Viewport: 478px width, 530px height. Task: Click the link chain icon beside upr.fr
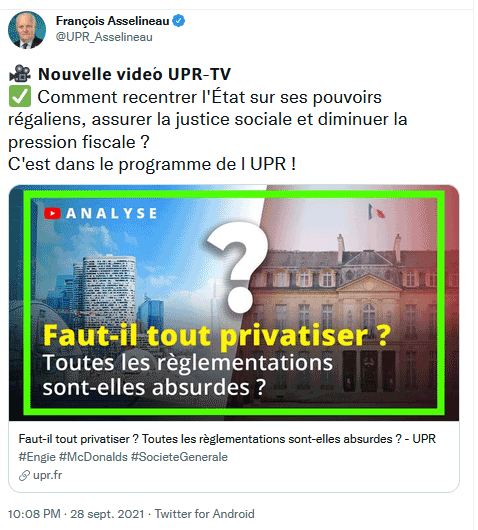[24, 476]
